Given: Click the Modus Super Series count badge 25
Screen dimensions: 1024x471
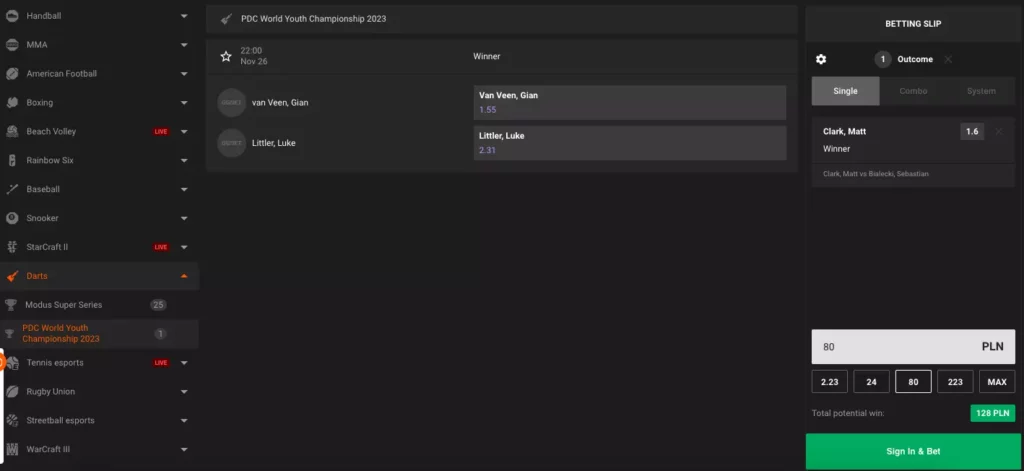Looking at the screenshot, I should tap(158, 304).
